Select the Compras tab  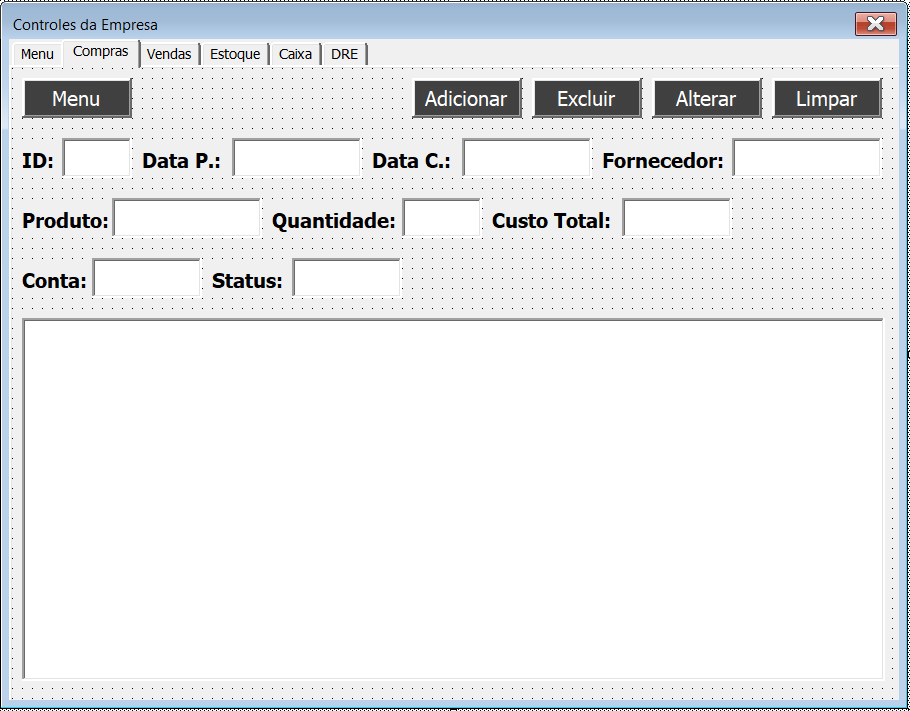point(101,52)
